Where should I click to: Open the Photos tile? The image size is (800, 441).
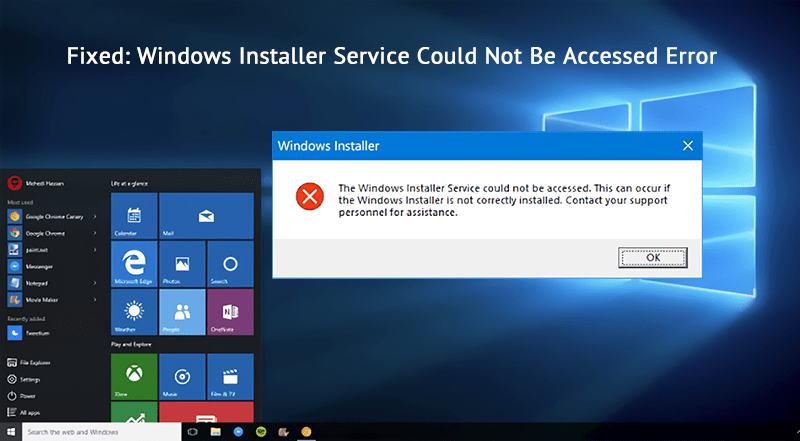182,264
